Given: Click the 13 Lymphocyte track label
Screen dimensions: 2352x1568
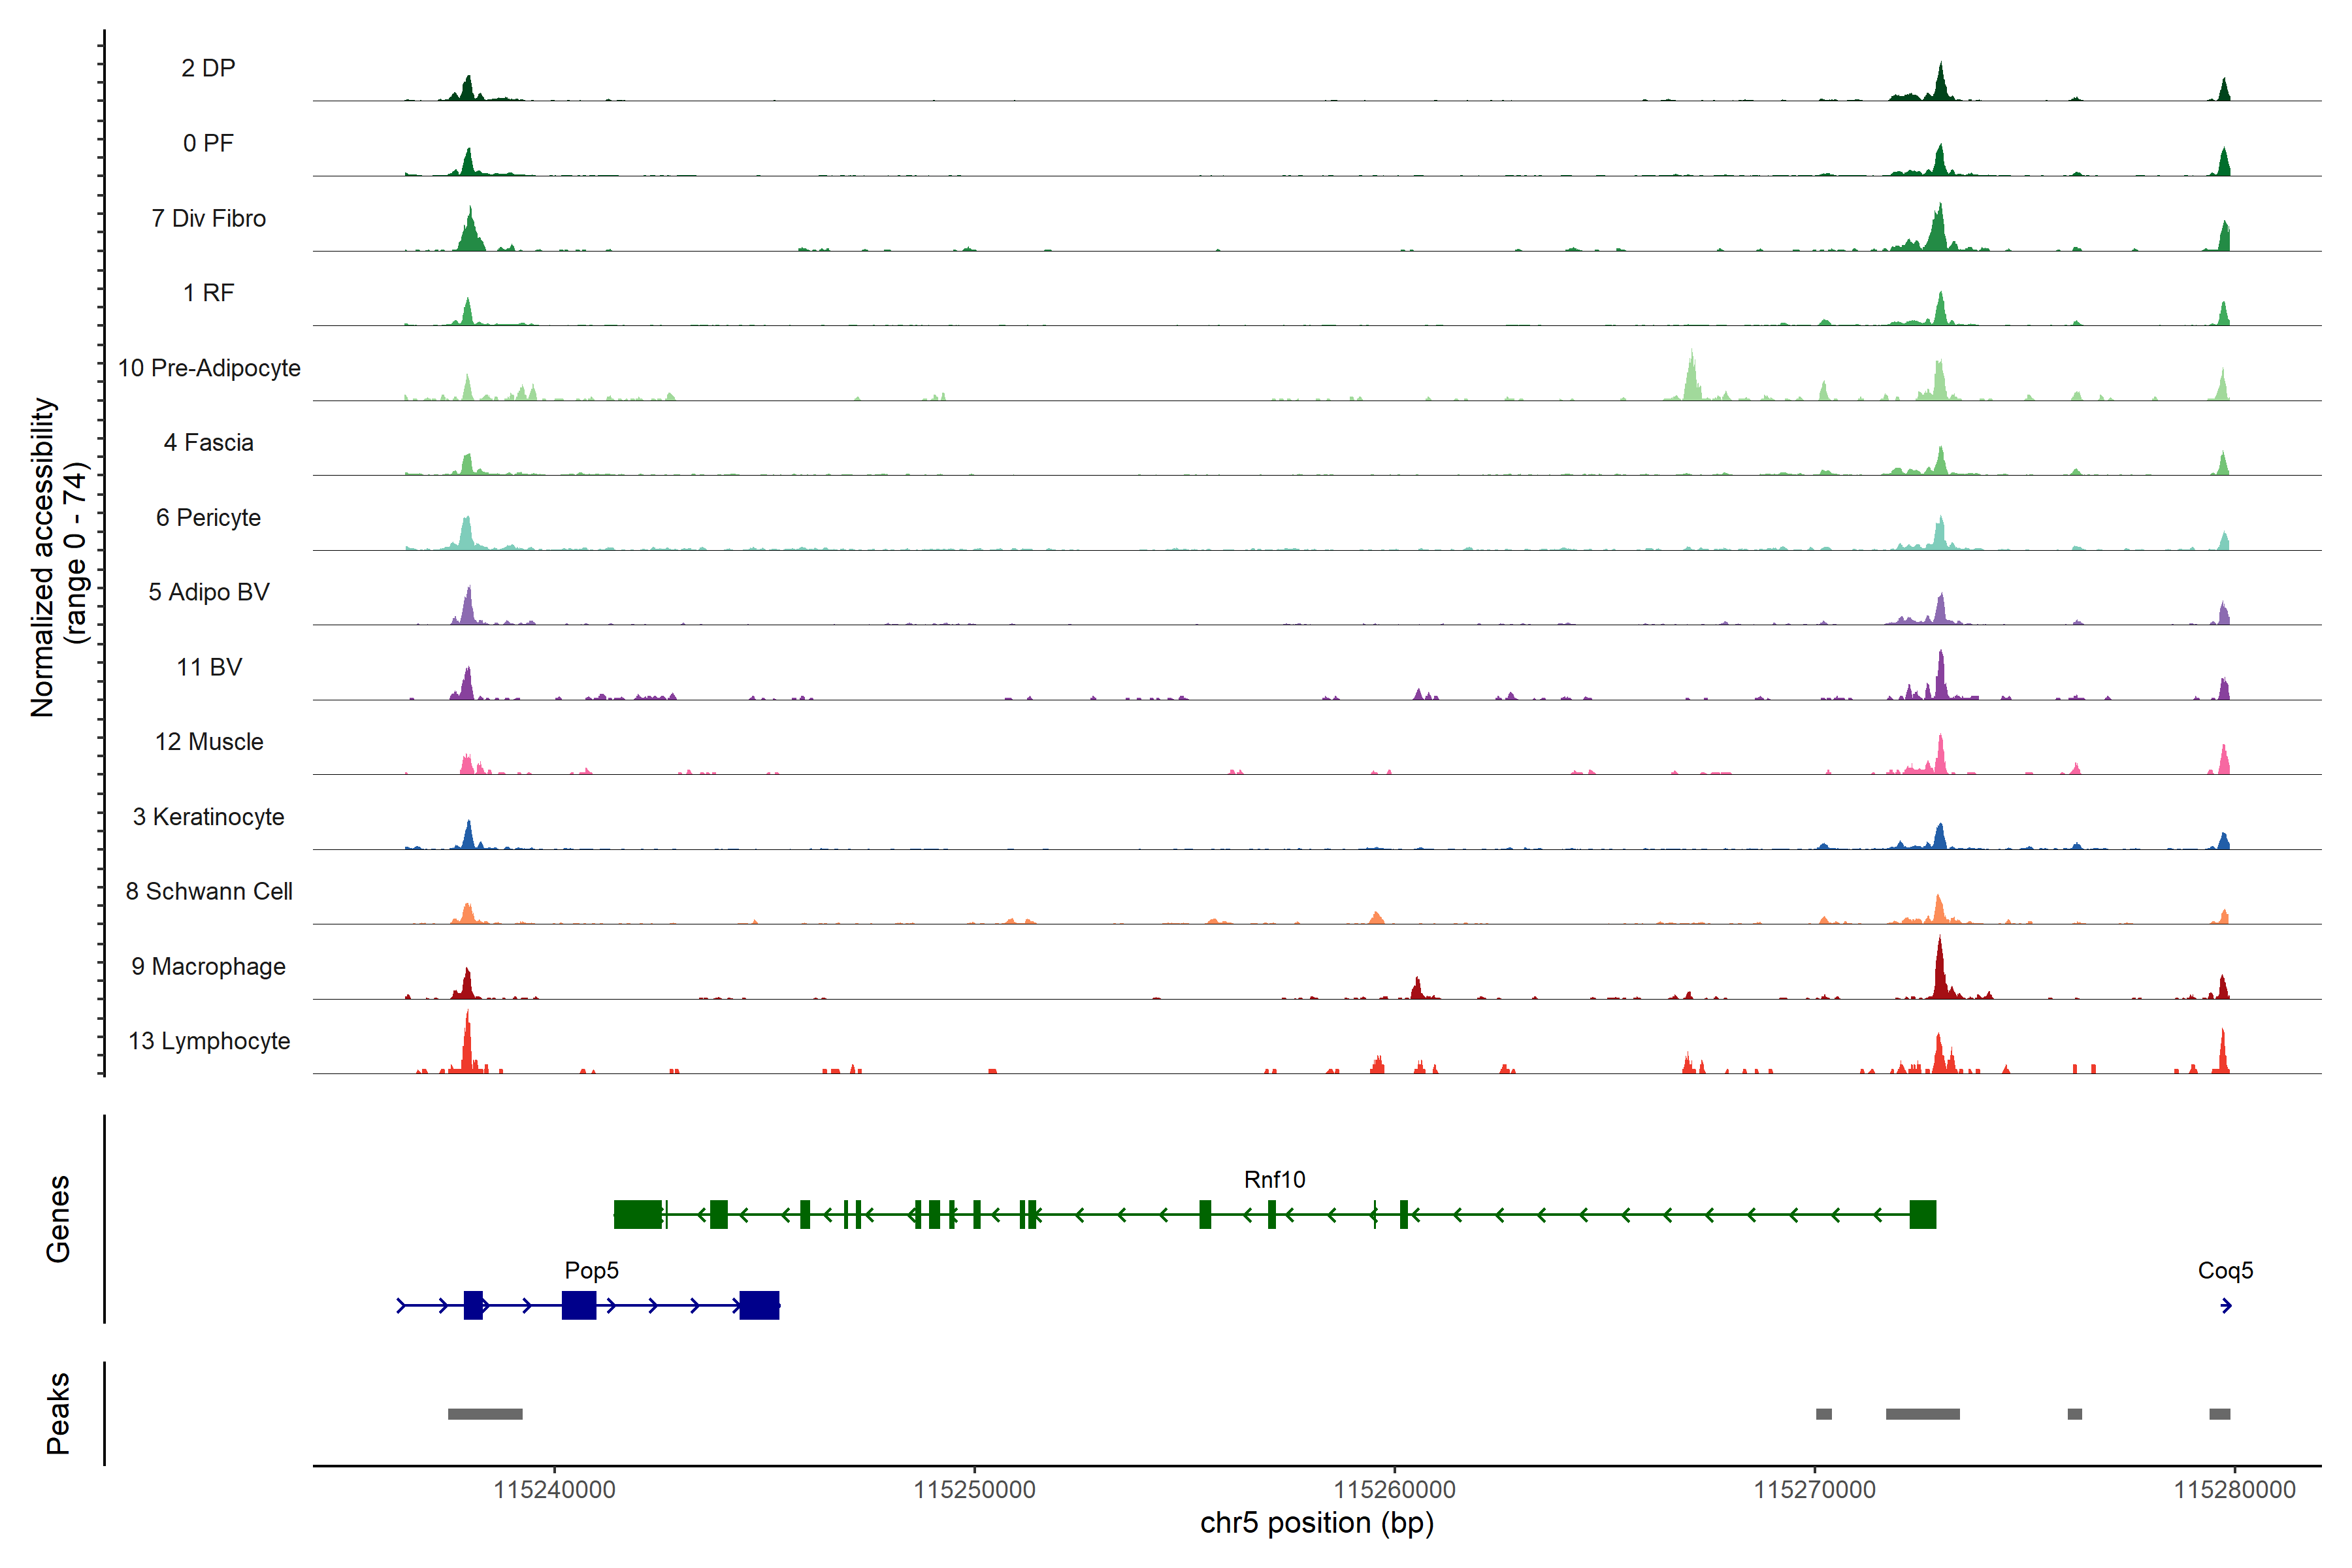Looking at the screenshot, I should (209, 1041).
